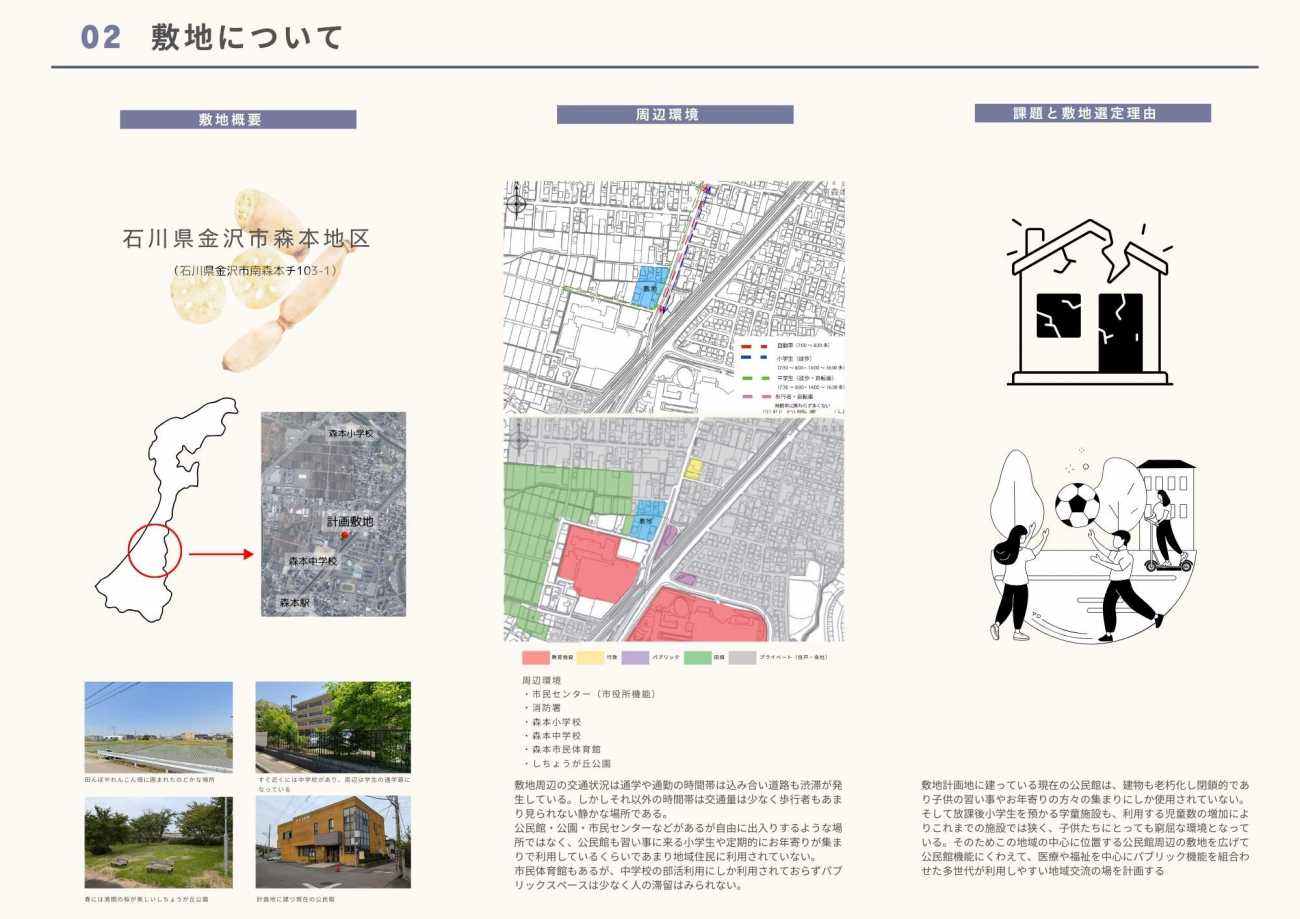Click the soccer ball in the illustration
This screenshot has width=1300, height=919.
1077,506
